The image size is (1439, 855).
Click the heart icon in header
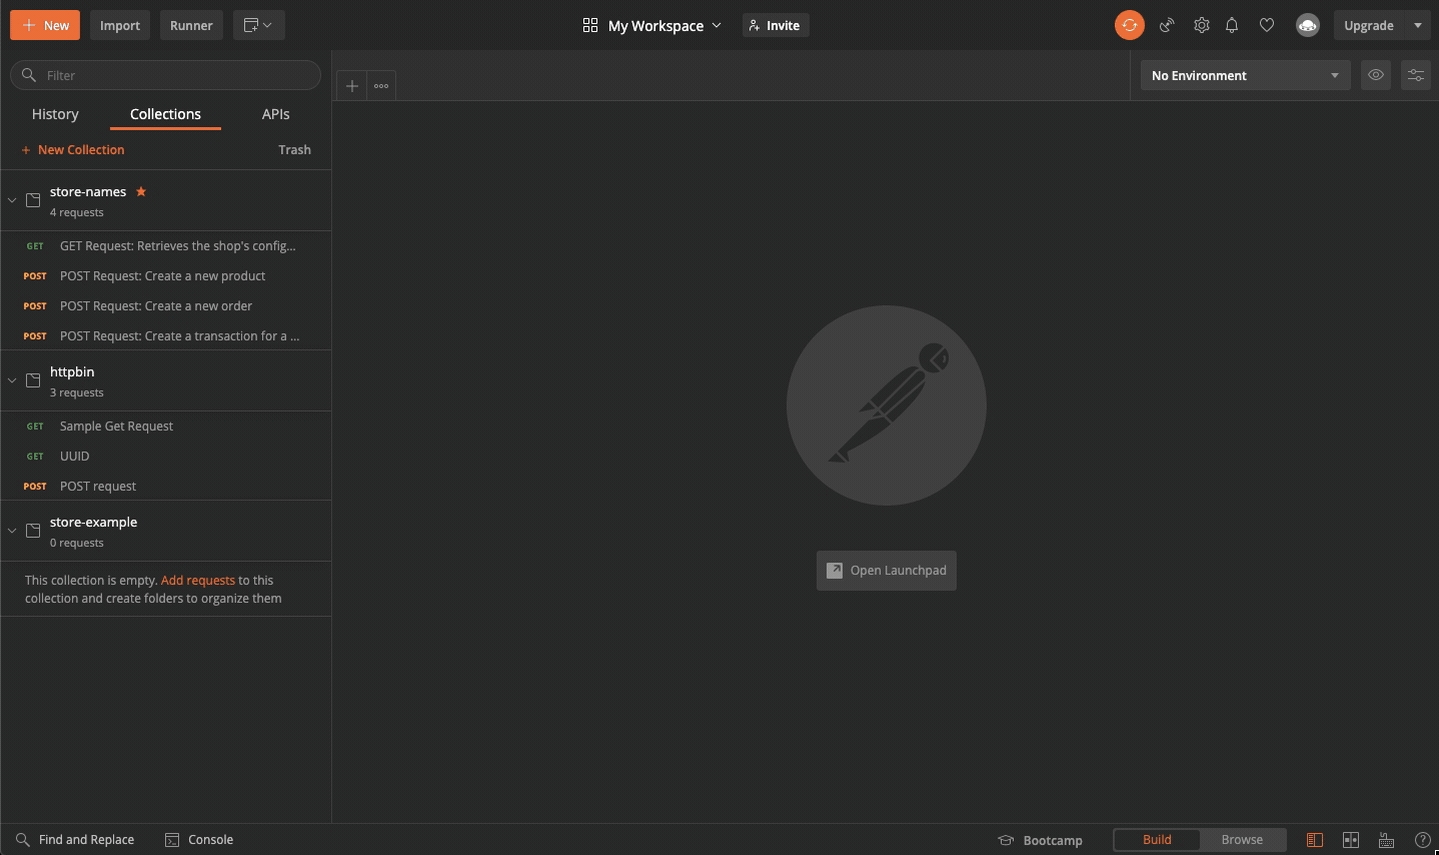[1267, 25]
